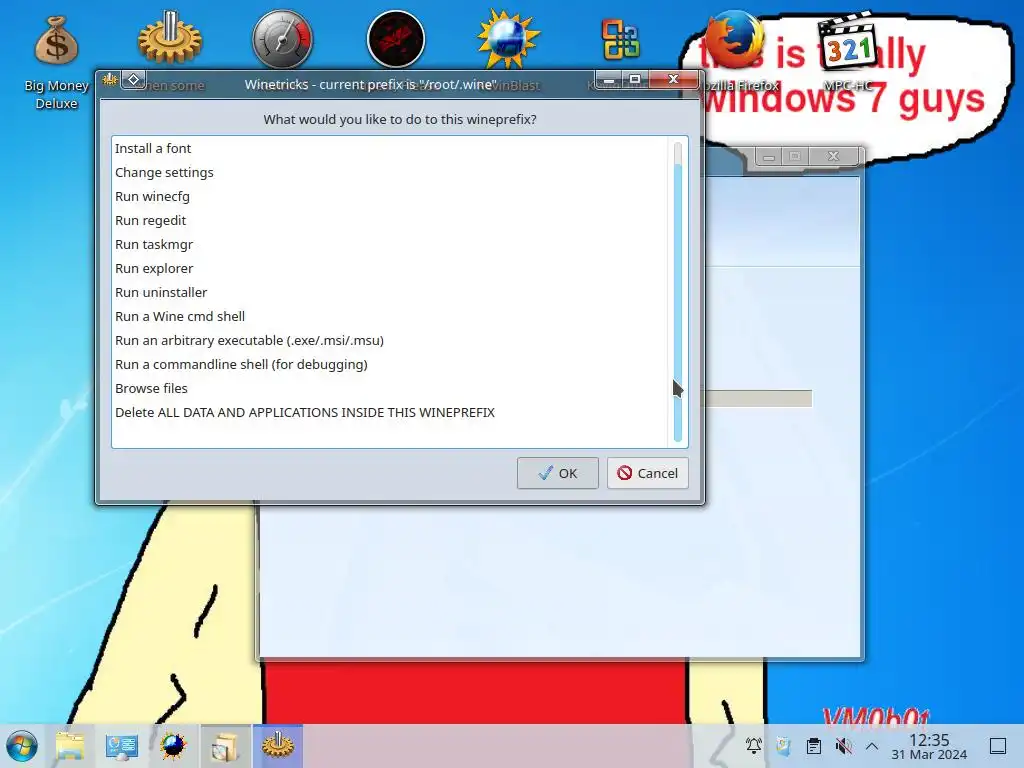Image resolution: width=1024 pixels, height=768 pixels.
Task: Open the gold gear Winetricks desktop icon
Action: pyautogui.click(x=170, y=39)
